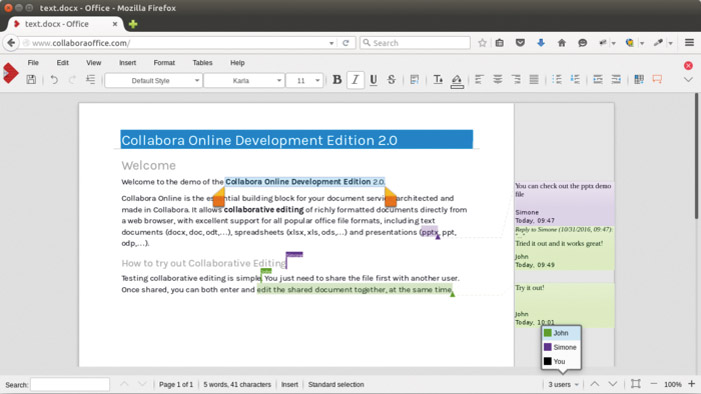Insert a table from toolbar
This screenshot has width=701, height=394.
click(x=639, y=80)
